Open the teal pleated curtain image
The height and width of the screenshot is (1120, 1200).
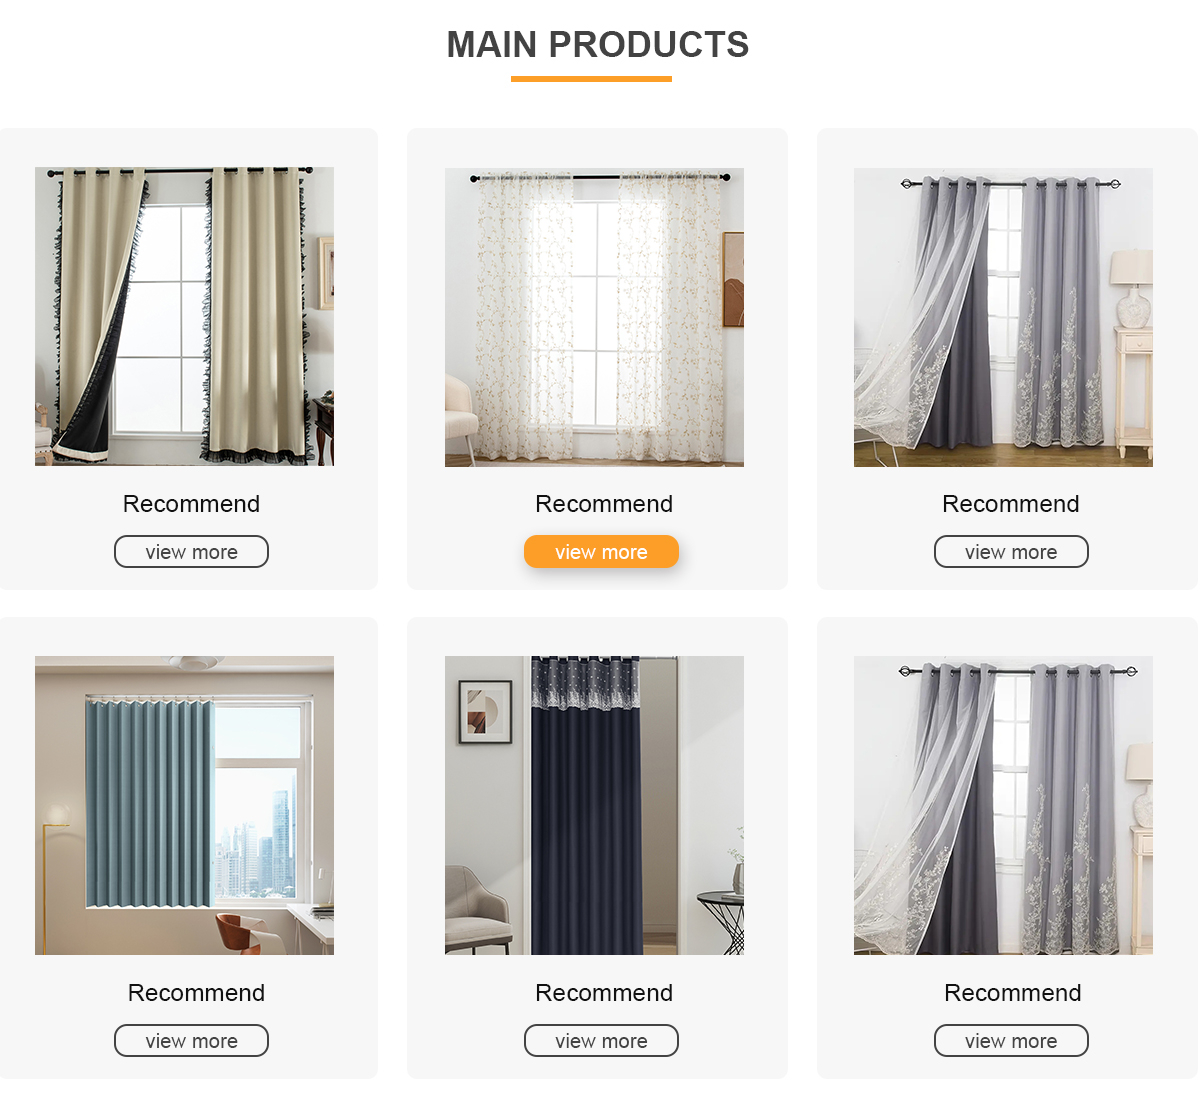pos(184,806)
